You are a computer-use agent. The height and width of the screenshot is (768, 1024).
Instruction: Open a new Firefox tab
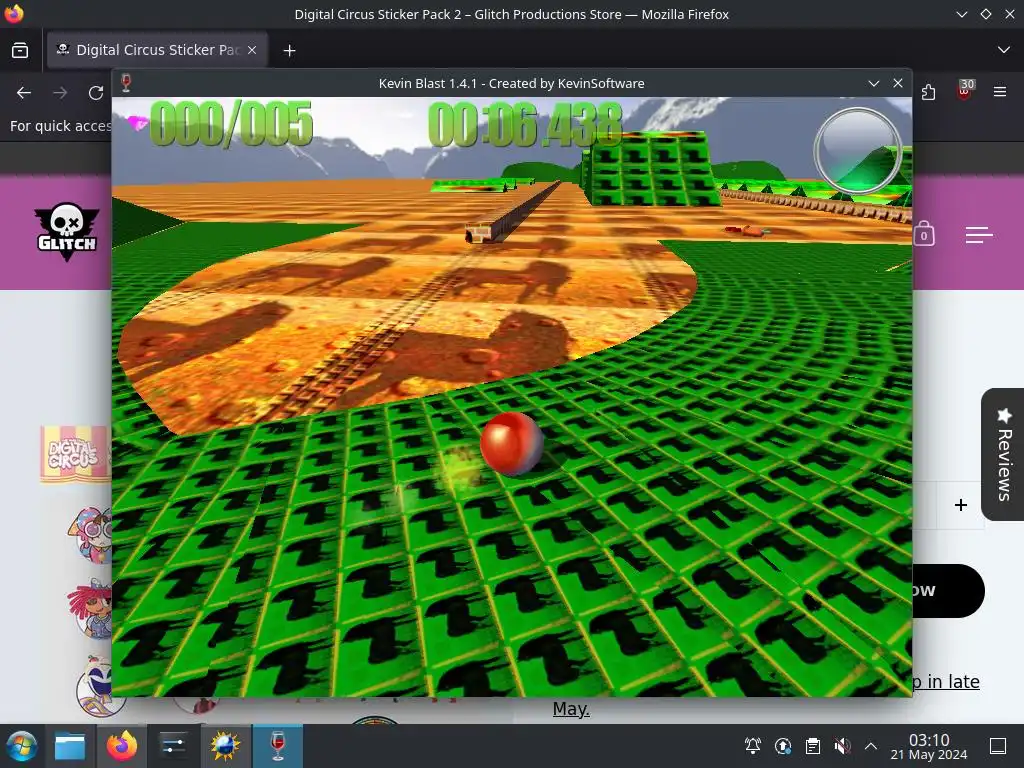289,50
